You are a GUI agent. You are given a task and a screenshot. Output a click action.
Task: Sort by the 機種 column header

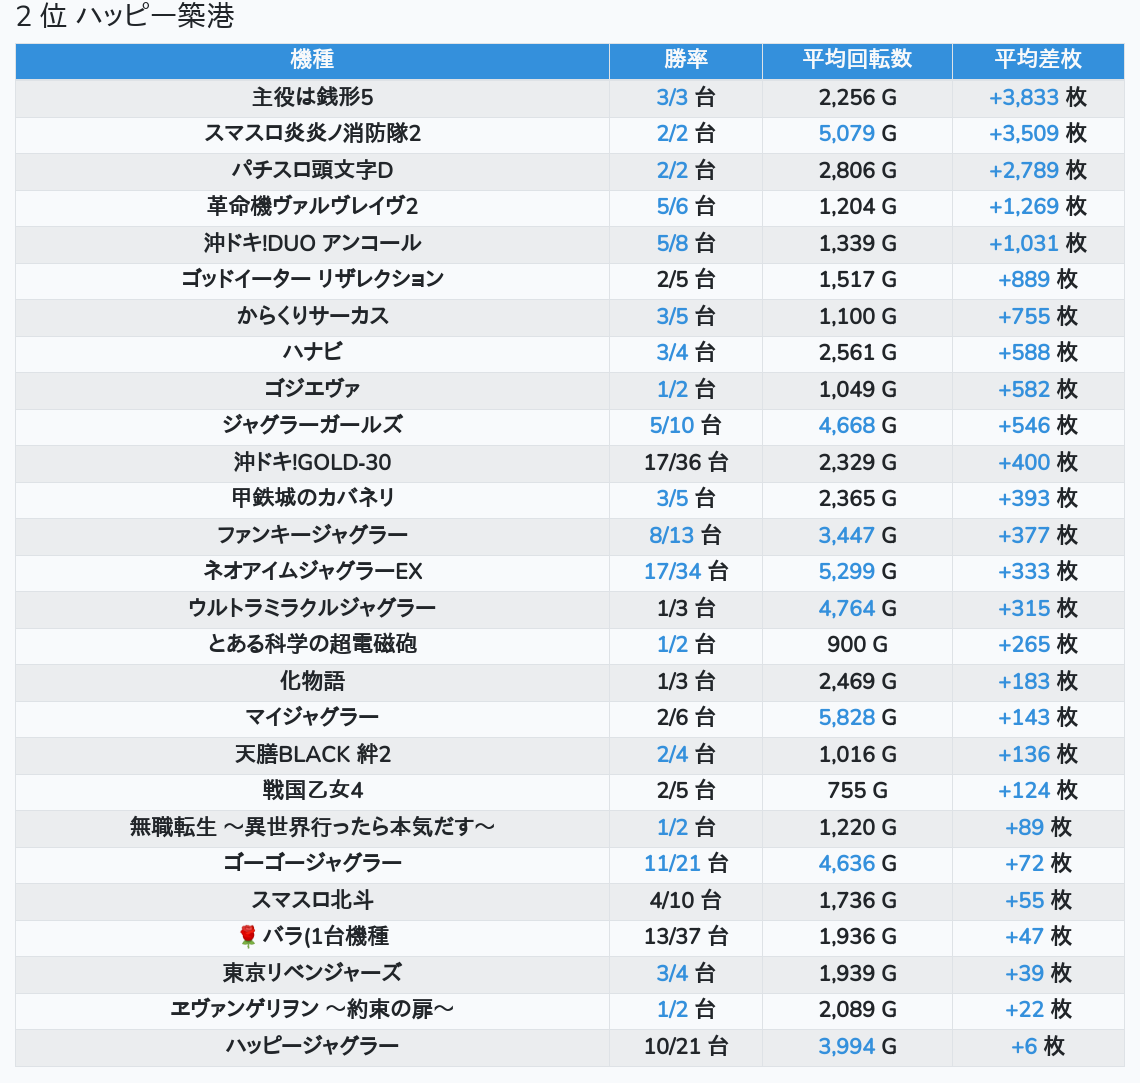click(312, 60)
